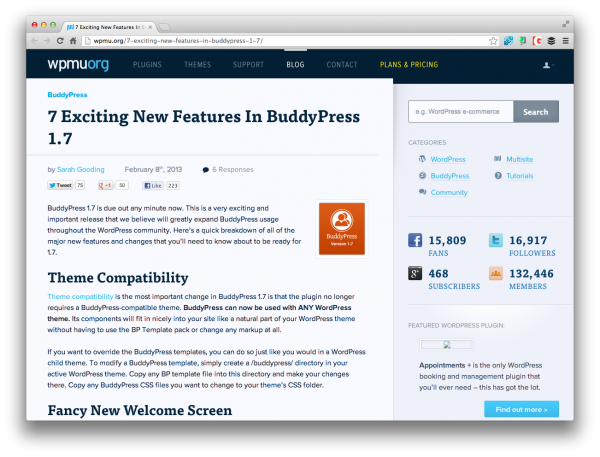The height and width of the screenshot is (457, 600).
Task: Click the browser forward arrow
Action: coord(47,41)
